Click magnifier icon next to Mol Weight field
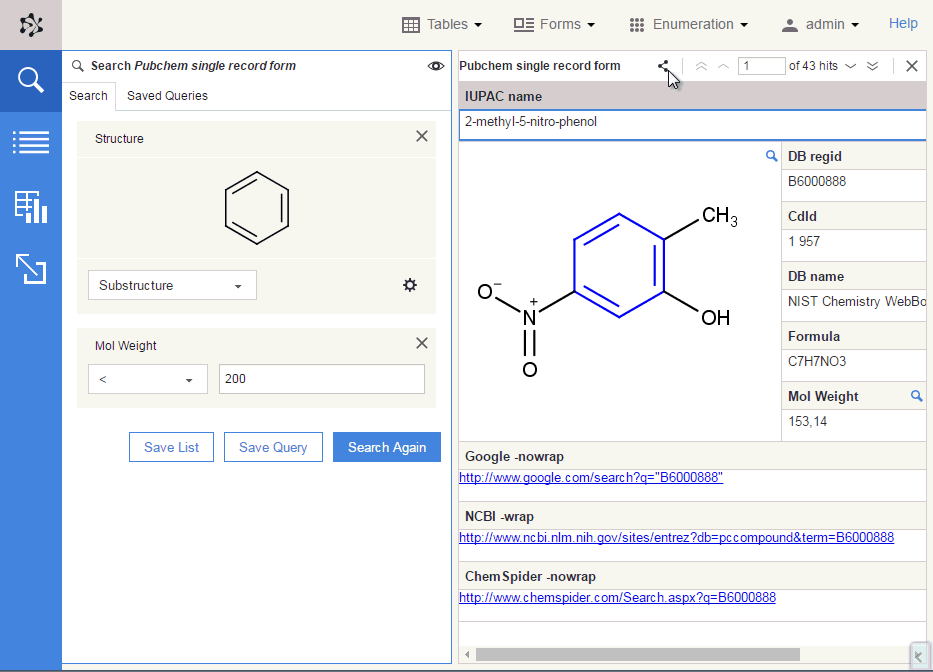933x672 pixels. point(916,396)
